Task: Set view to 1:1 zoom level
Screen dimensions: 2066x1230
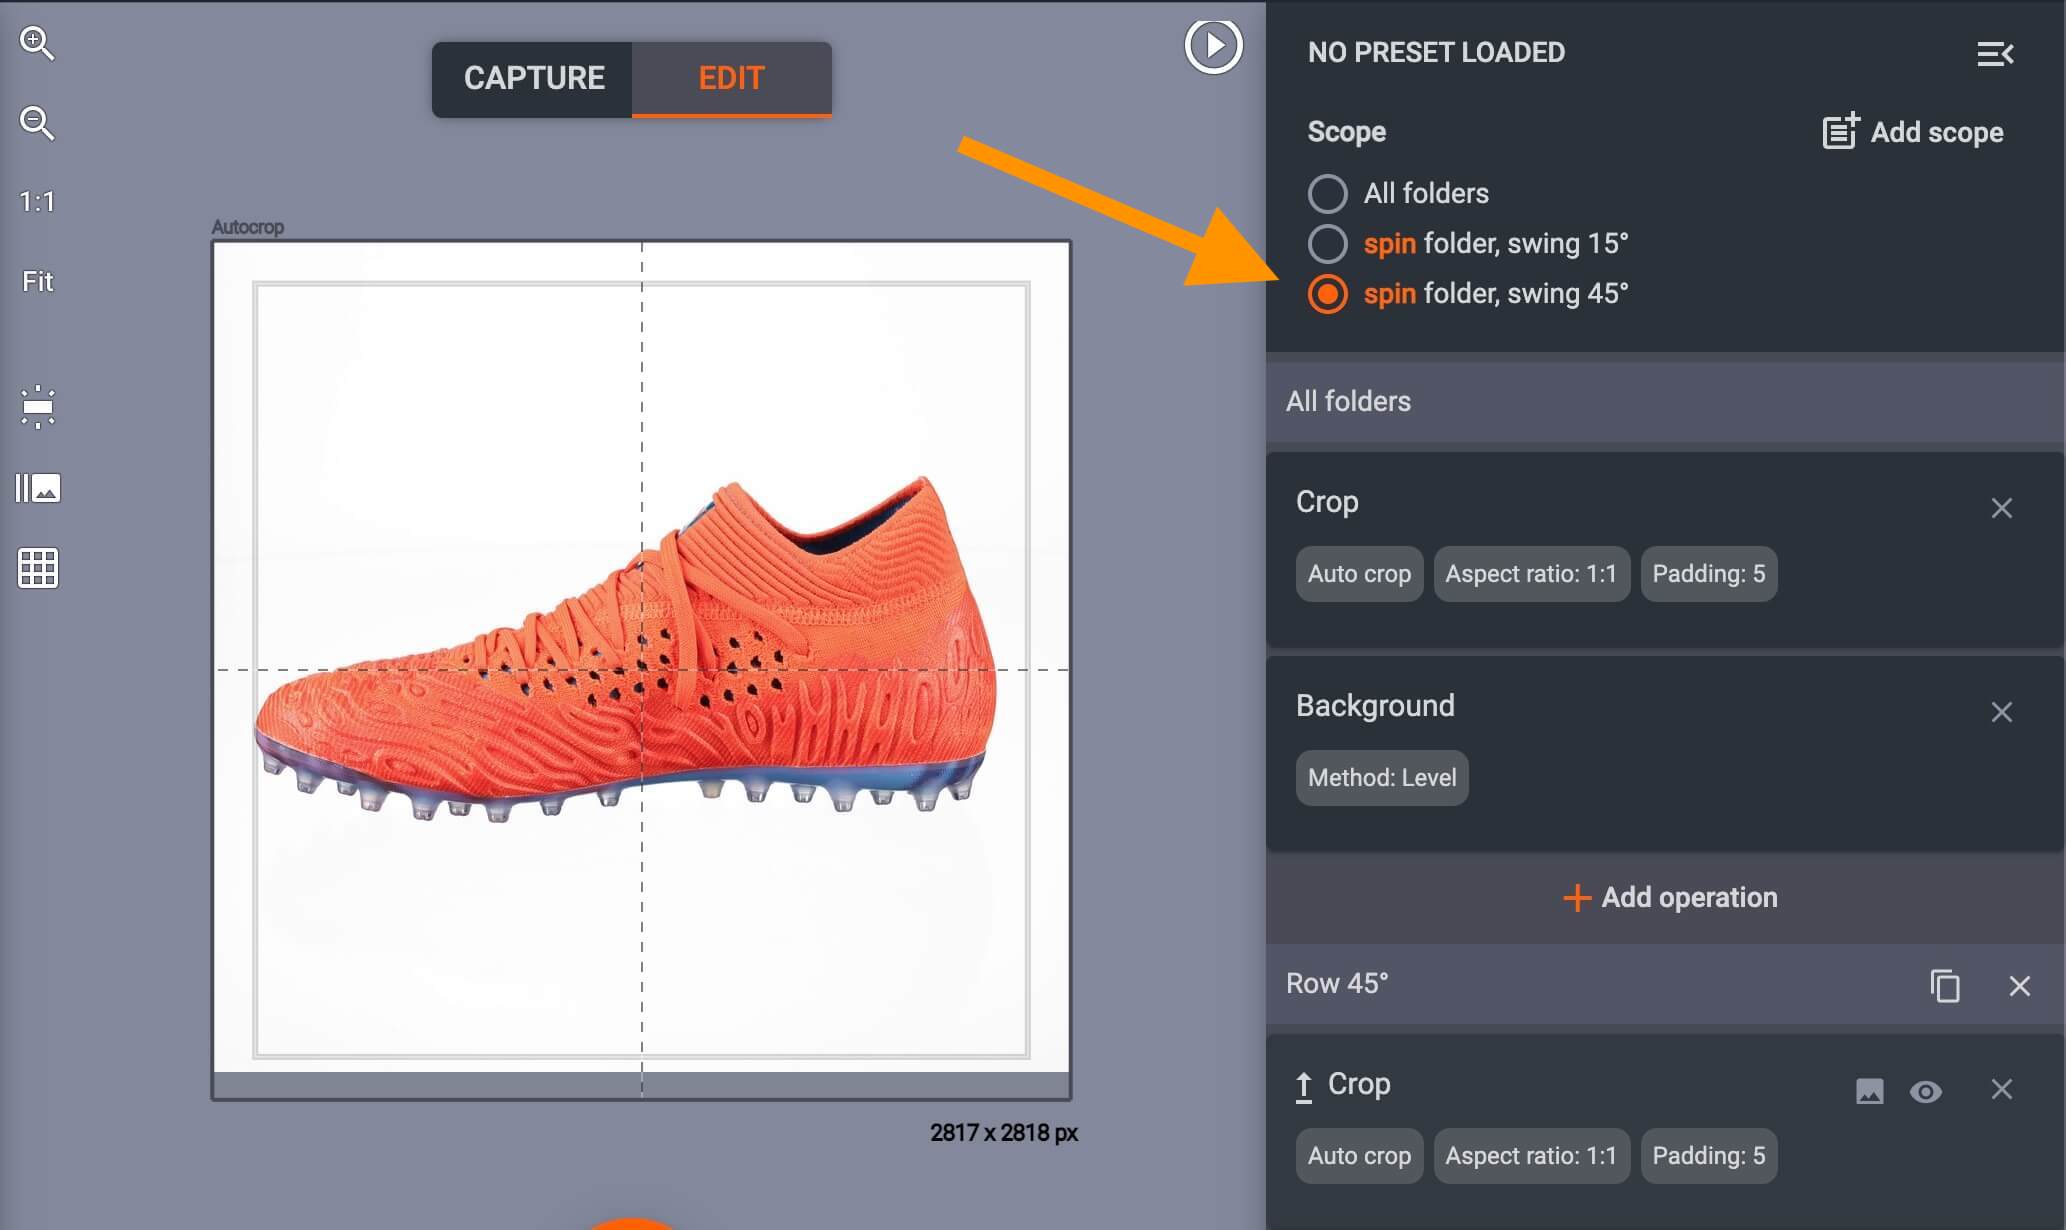Action: click(36, 201)
